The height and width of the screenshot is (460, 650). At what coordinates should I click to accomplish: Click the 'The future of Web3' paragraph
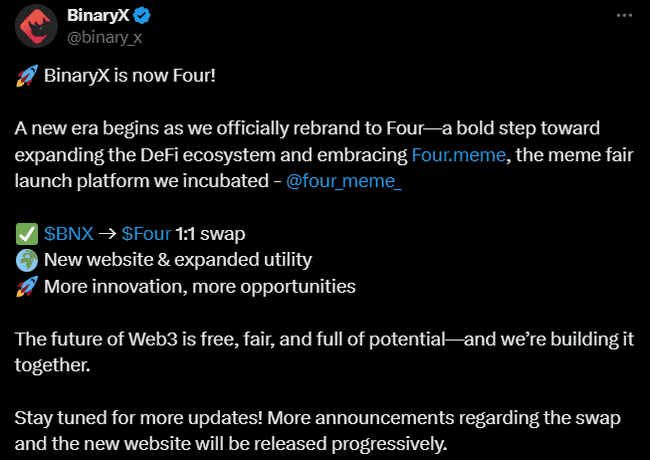(x=324, y=352)
